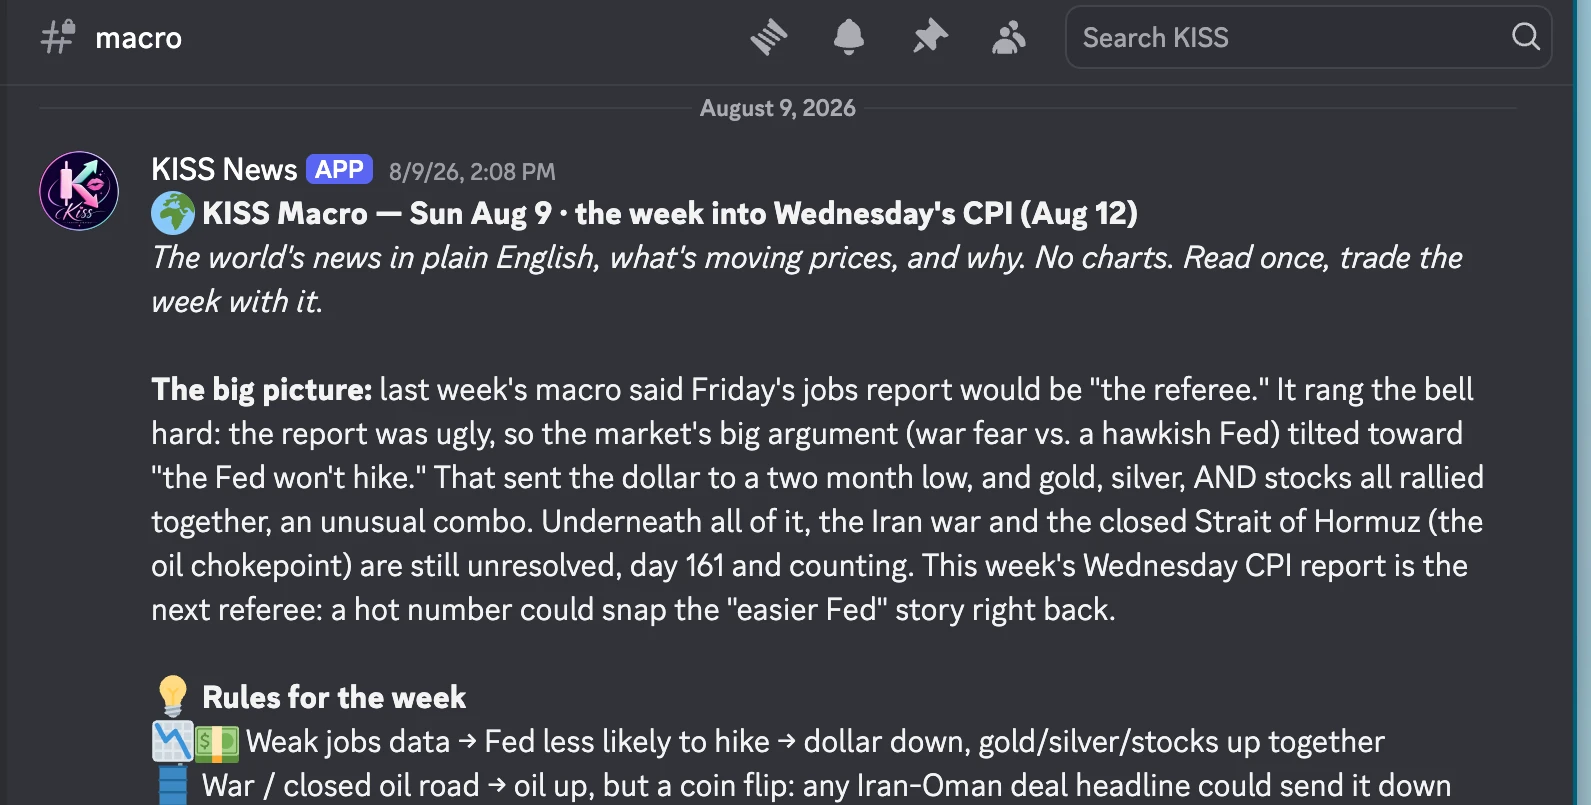
Task: Click the oil barrel emoji on War line
Action: pyautogui.click(x=173, y=785)
